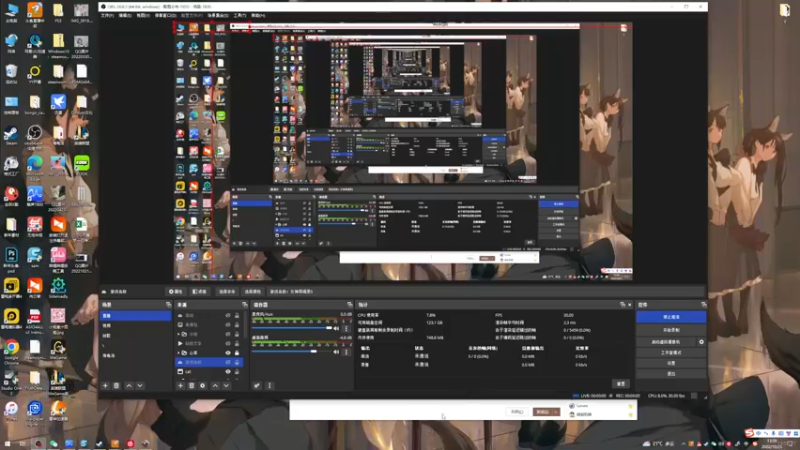This screenshot has height=450, width=800.
Task: Expand the hidden folder group above the media source
Action: point(179,334)
